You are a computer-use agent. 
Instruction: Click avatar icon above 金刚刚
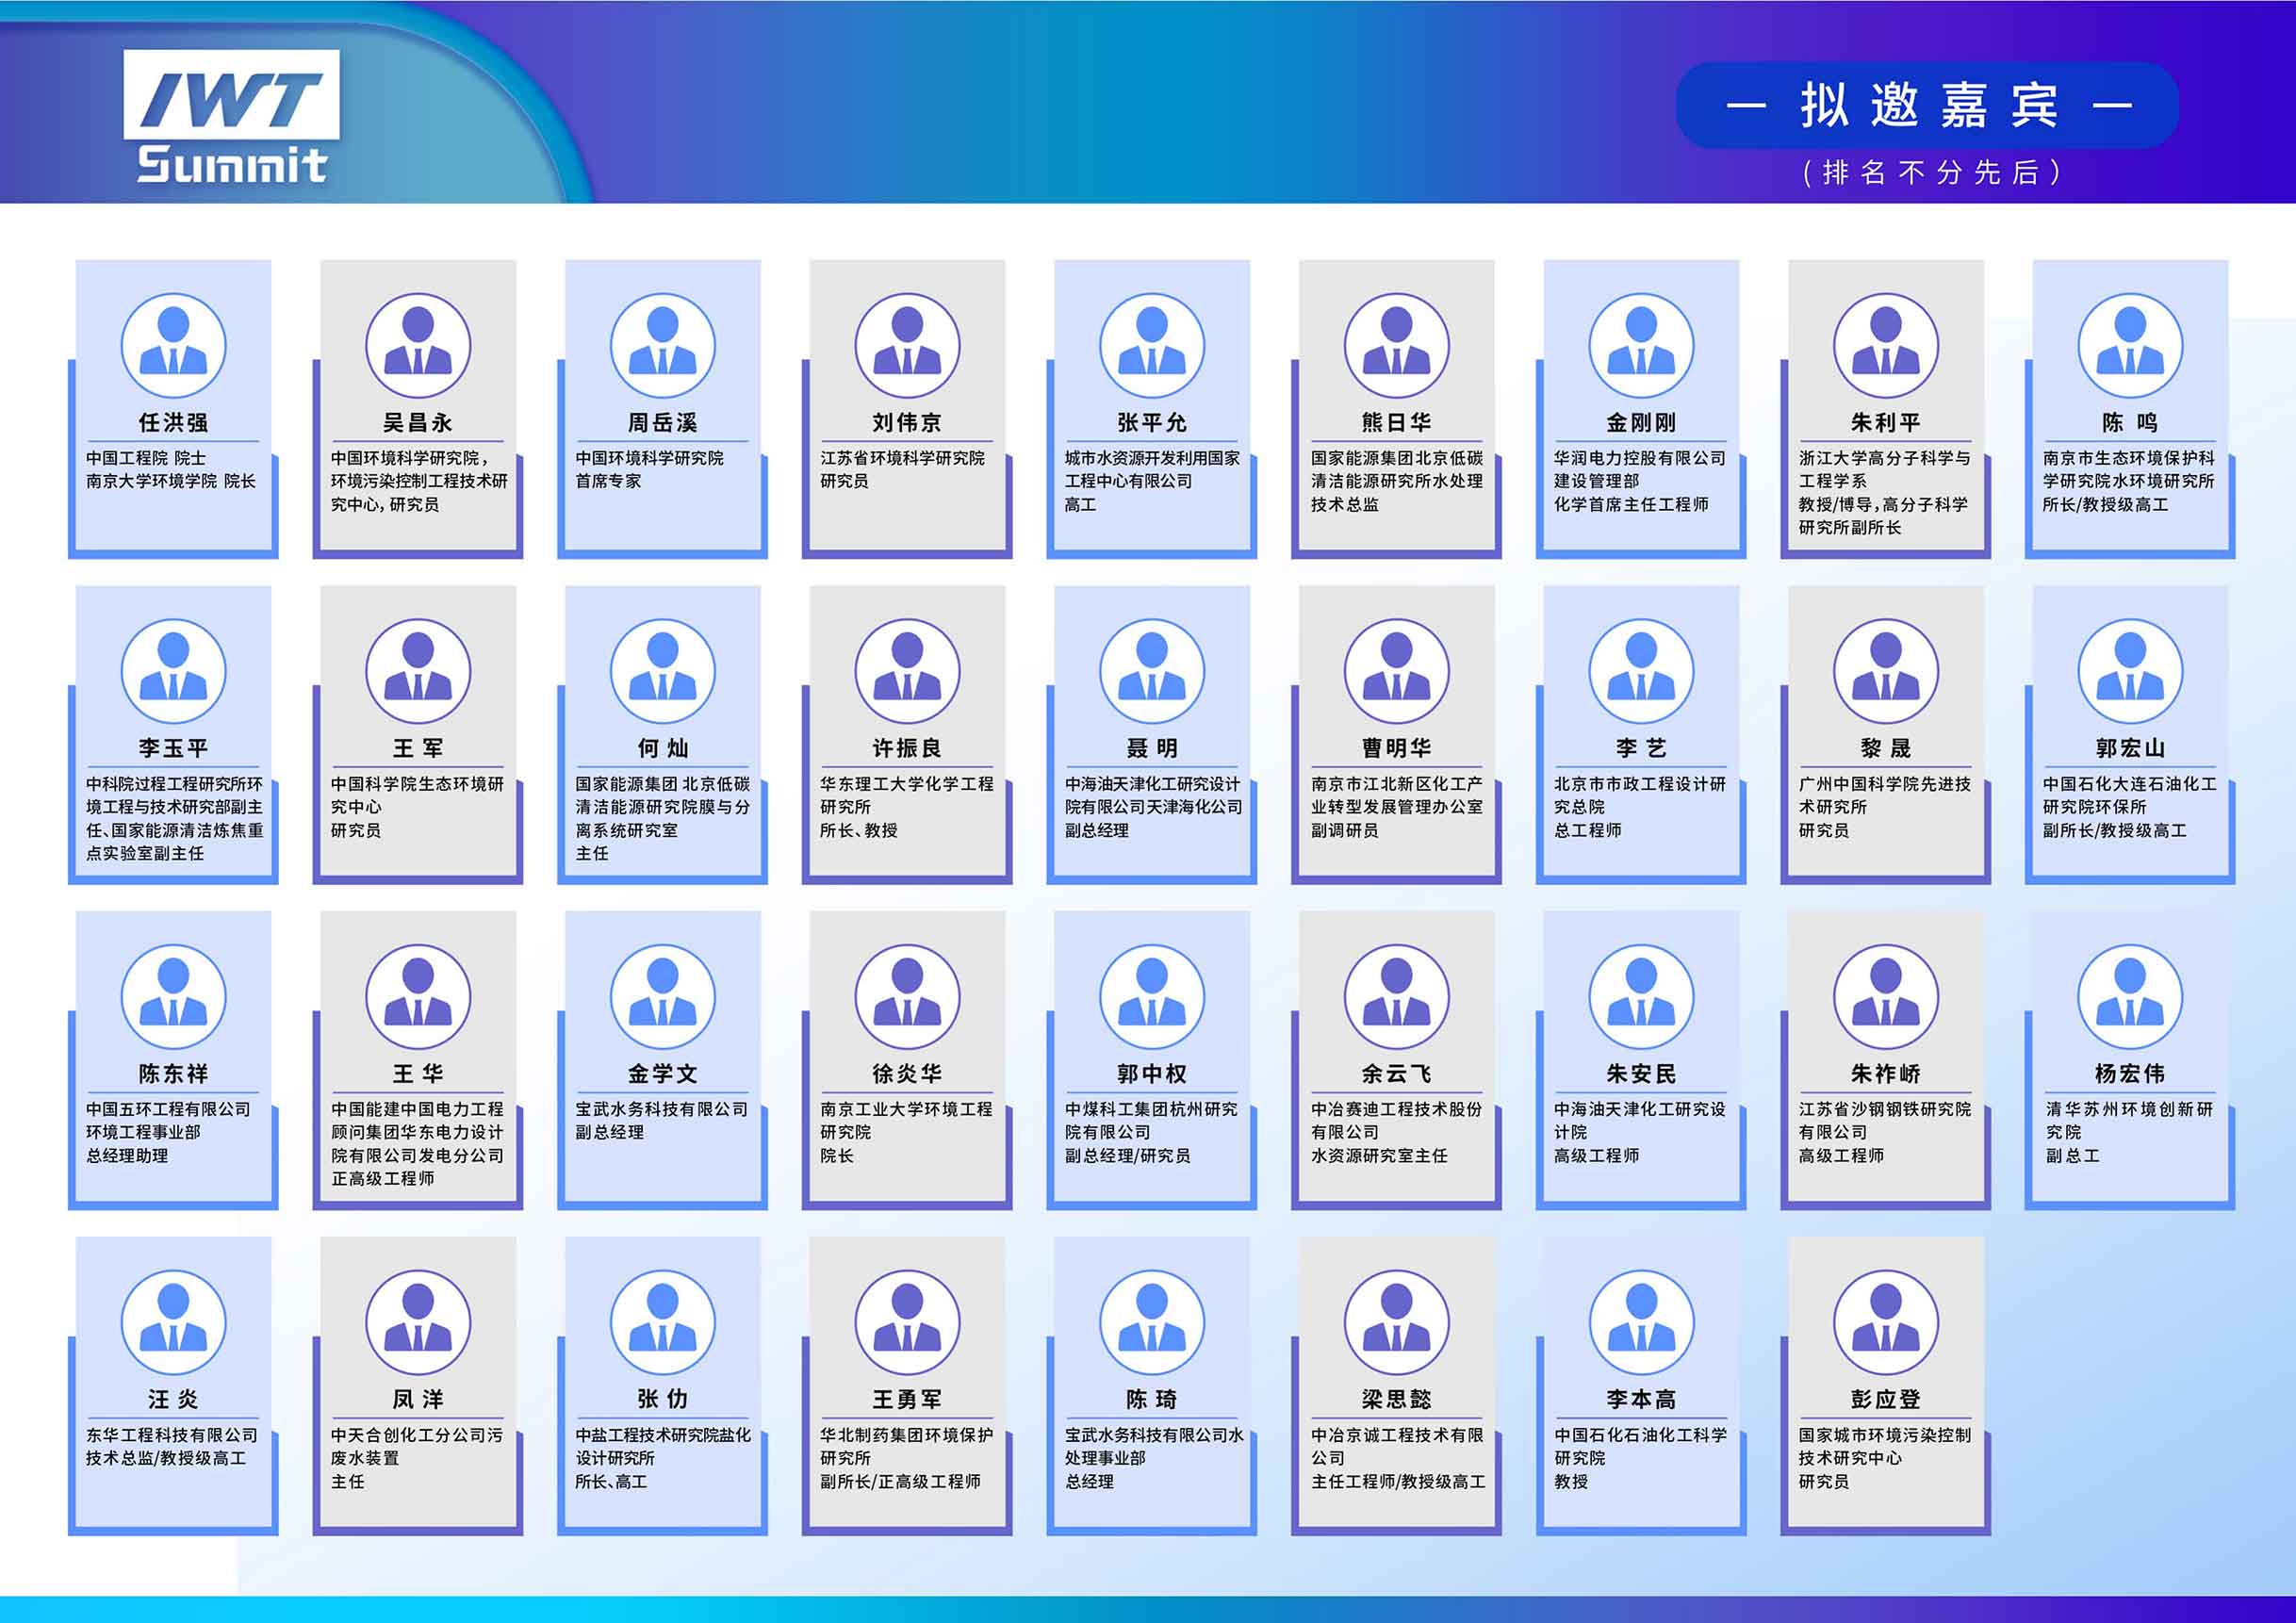pos(1641,346)
